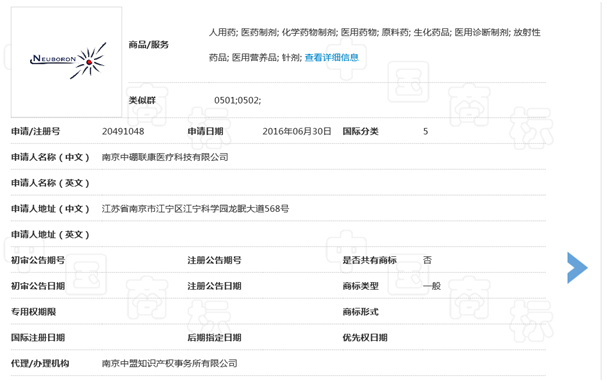Click the 商品/服务 label

coord(149,45)
